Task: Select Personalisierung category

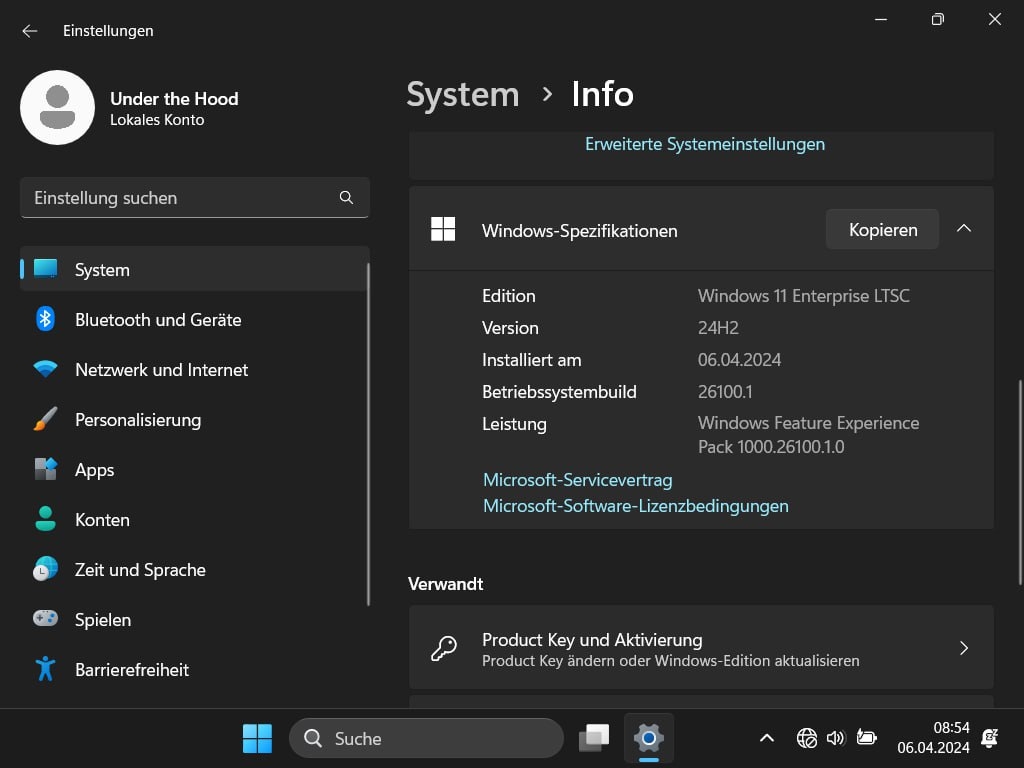Action: point(195,420)
